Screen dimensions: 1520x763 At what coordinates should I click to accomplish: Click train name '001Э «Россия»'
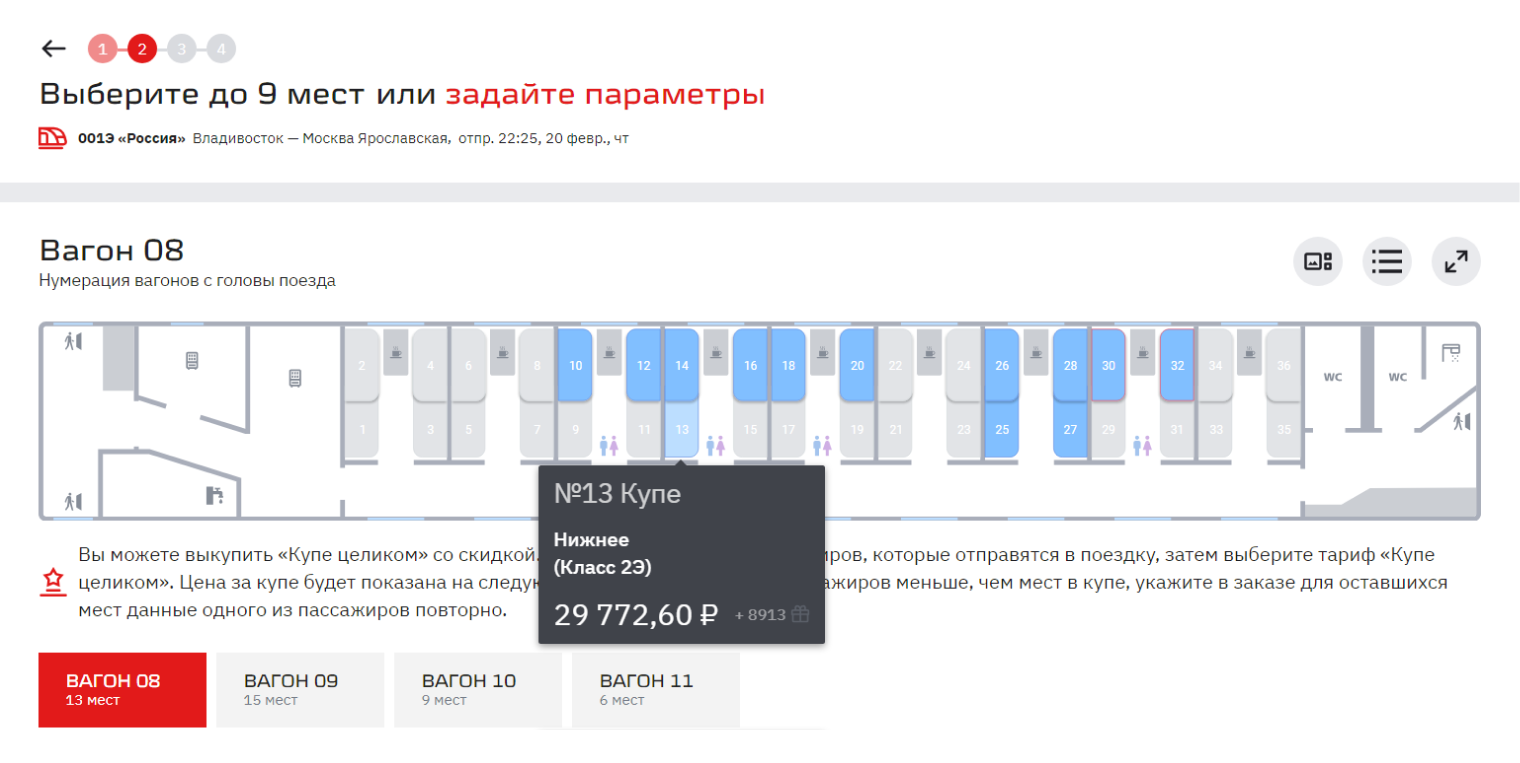coord(132,138)
